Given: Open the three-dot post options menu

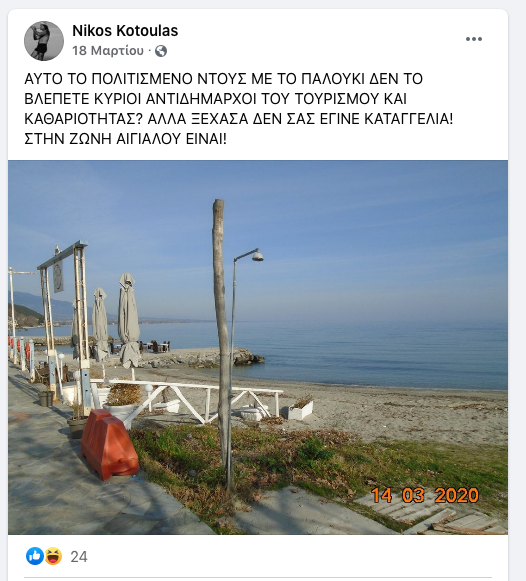Looking at the screenshot, I should point(474,39).
